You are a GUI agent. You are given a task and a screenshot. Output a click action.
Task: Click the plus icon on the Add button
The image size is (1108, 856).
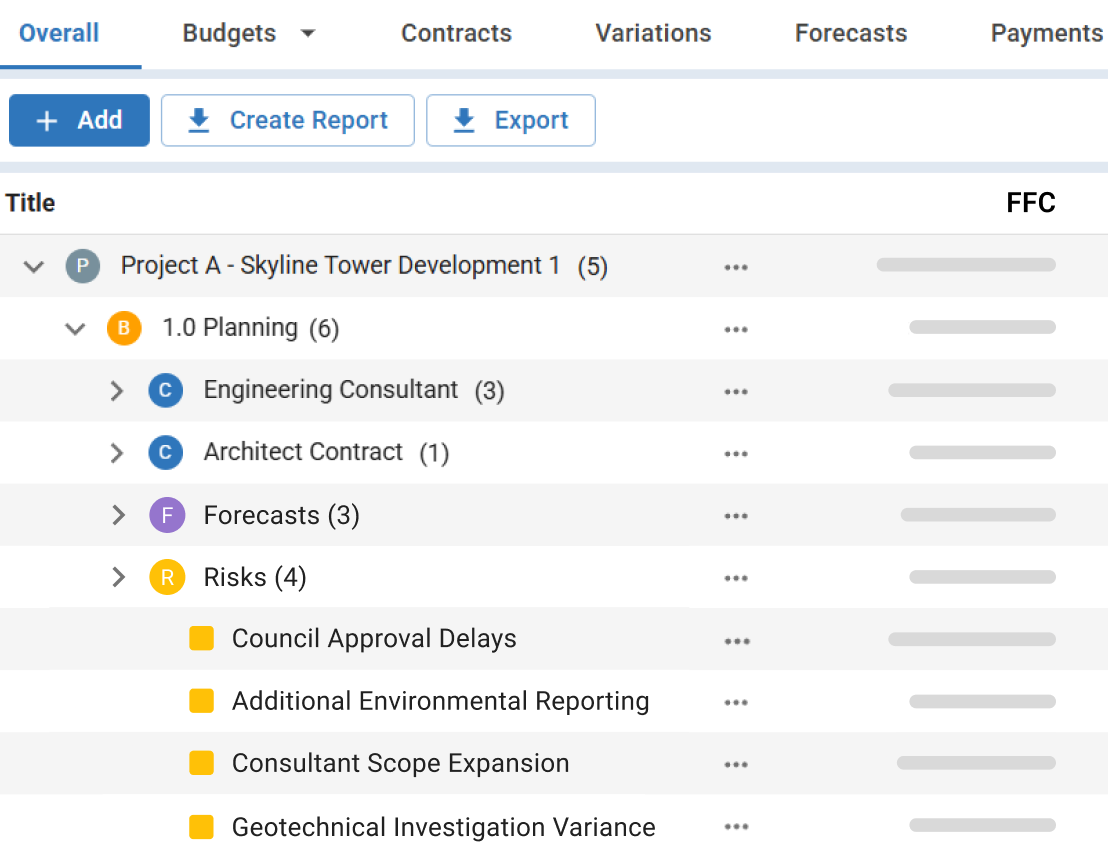pyautogui.click(x=47, y=120)
